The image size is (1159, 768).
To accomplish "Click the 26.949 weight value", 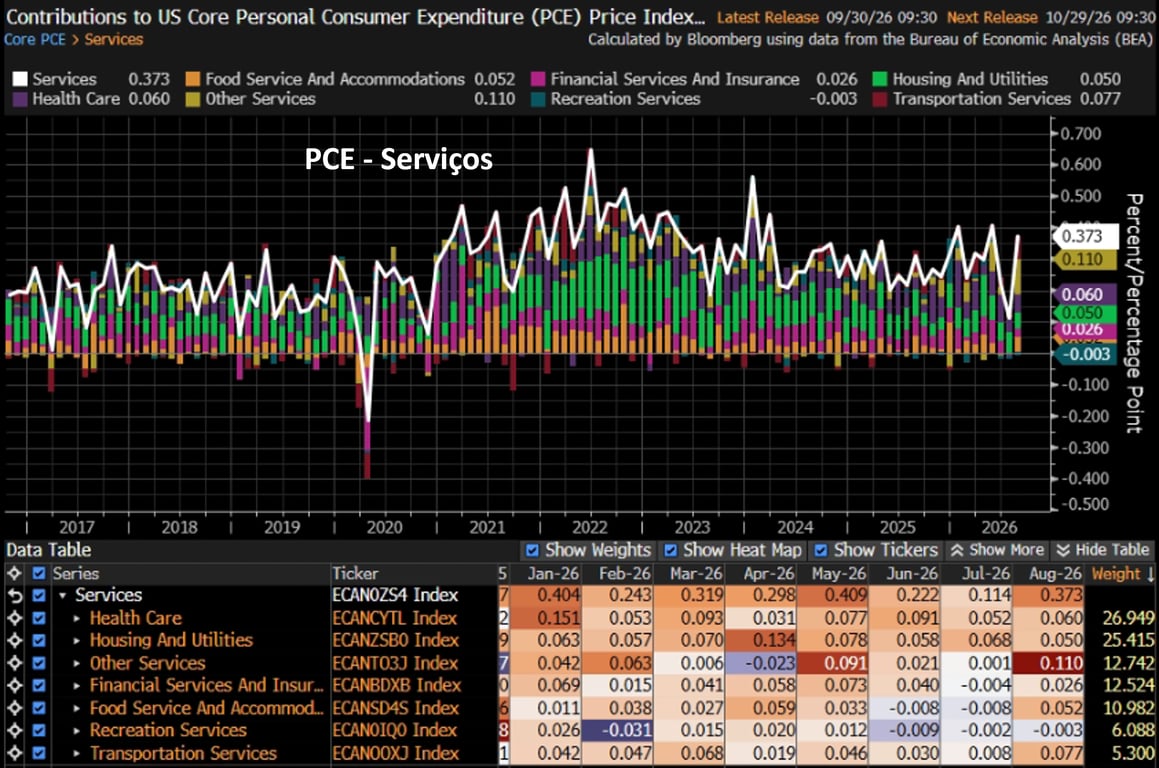I will pos(1128,618).
